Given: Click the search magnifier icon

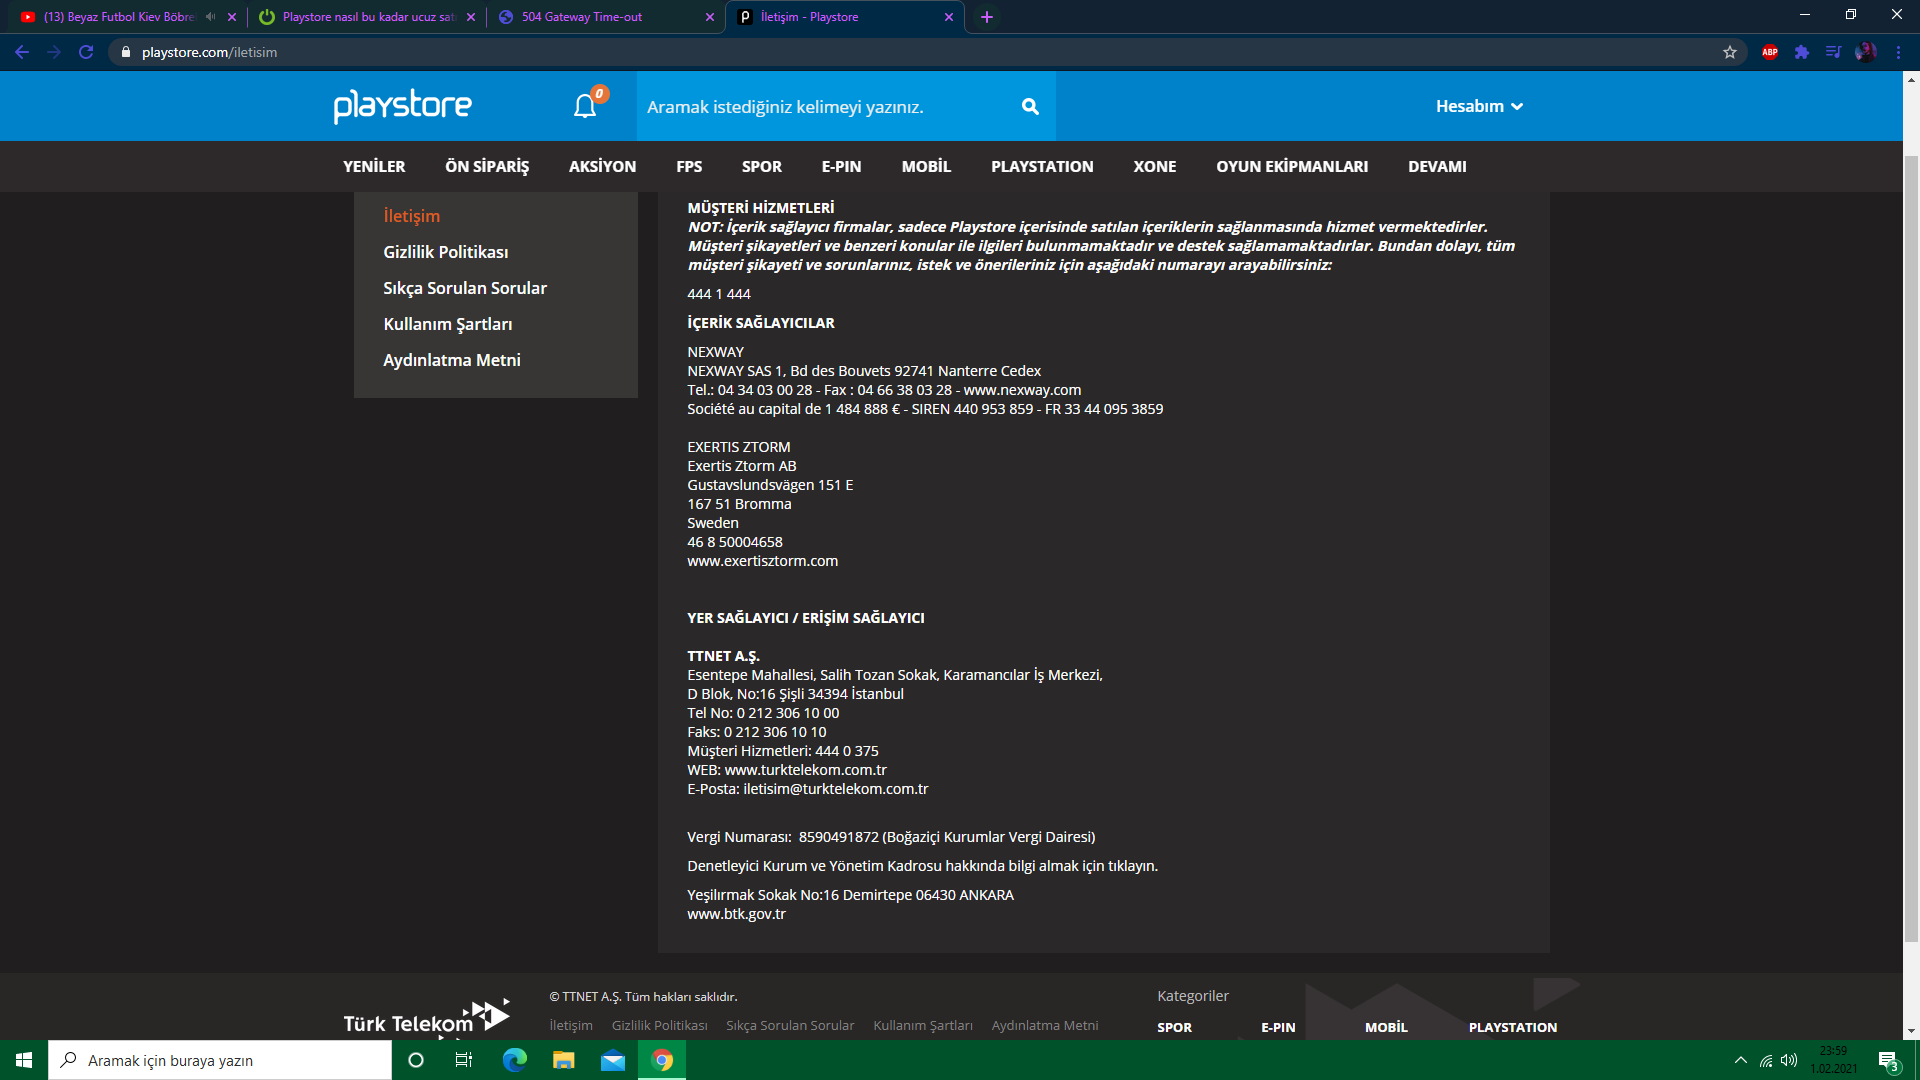Looking at the screenshot, I should [1030, 106].
